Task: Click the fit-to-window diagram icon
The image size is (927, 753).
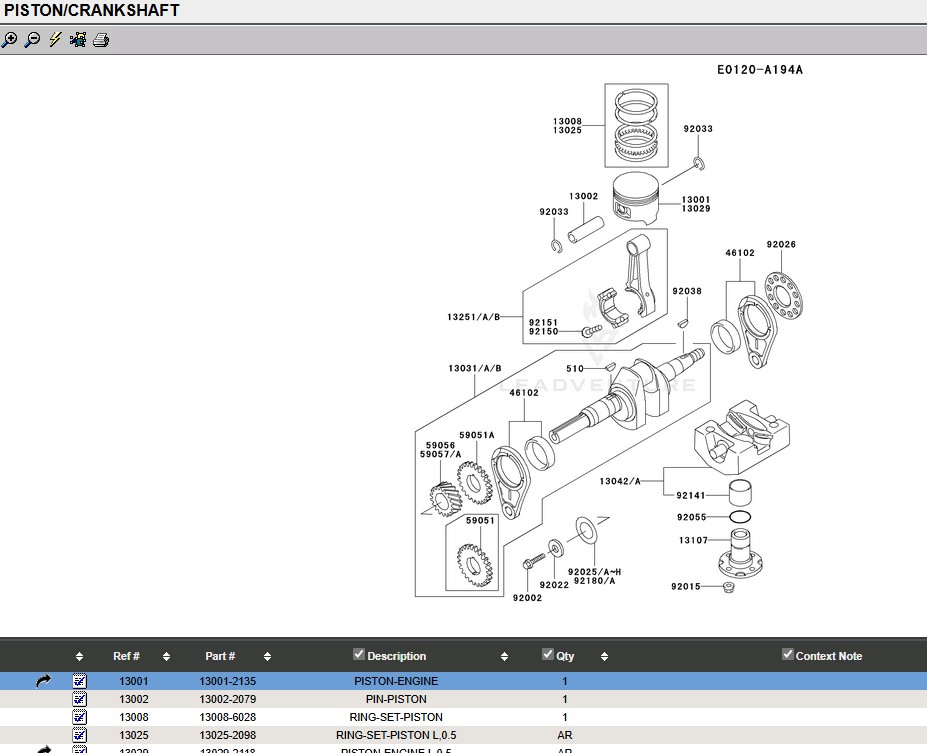Action: tap(78, 40)
